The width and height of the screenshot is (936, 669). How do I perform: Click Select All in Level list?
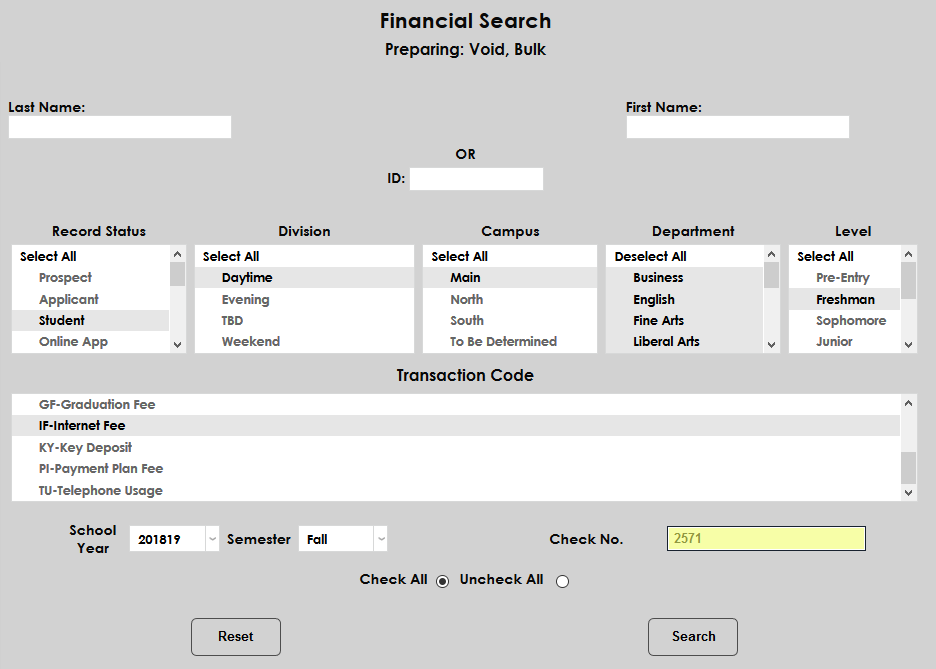tap(845, 256)
